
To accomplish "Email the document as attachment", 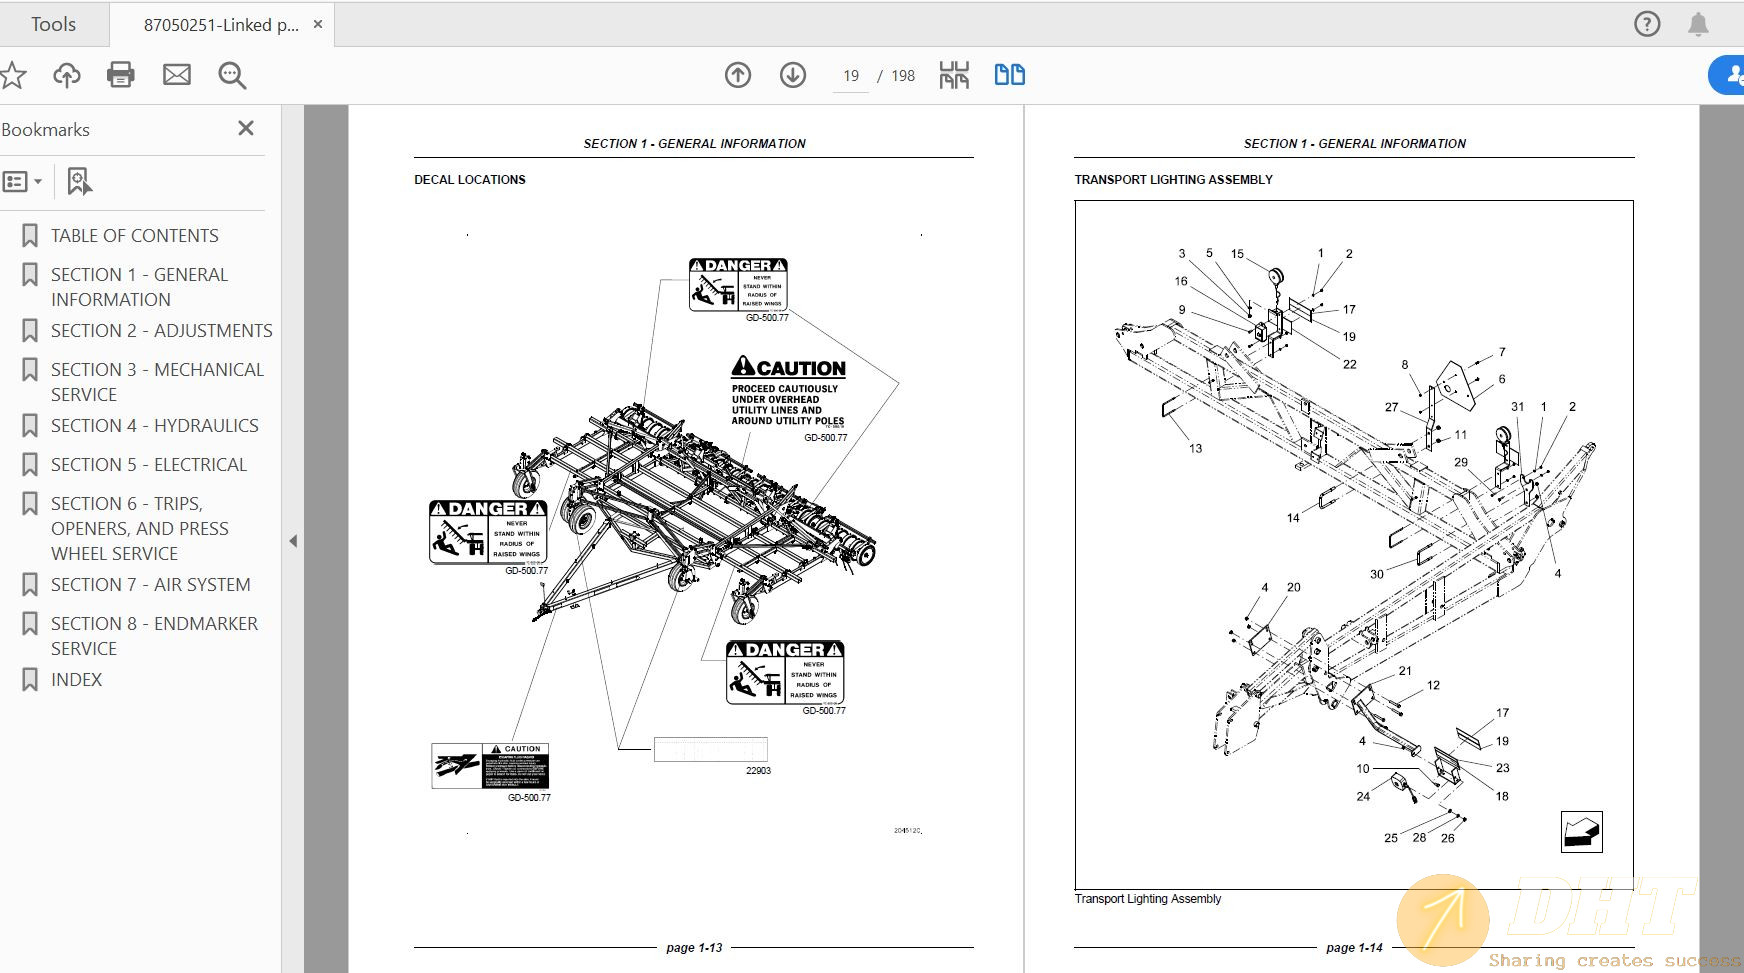I will click(x=177, y=74).
